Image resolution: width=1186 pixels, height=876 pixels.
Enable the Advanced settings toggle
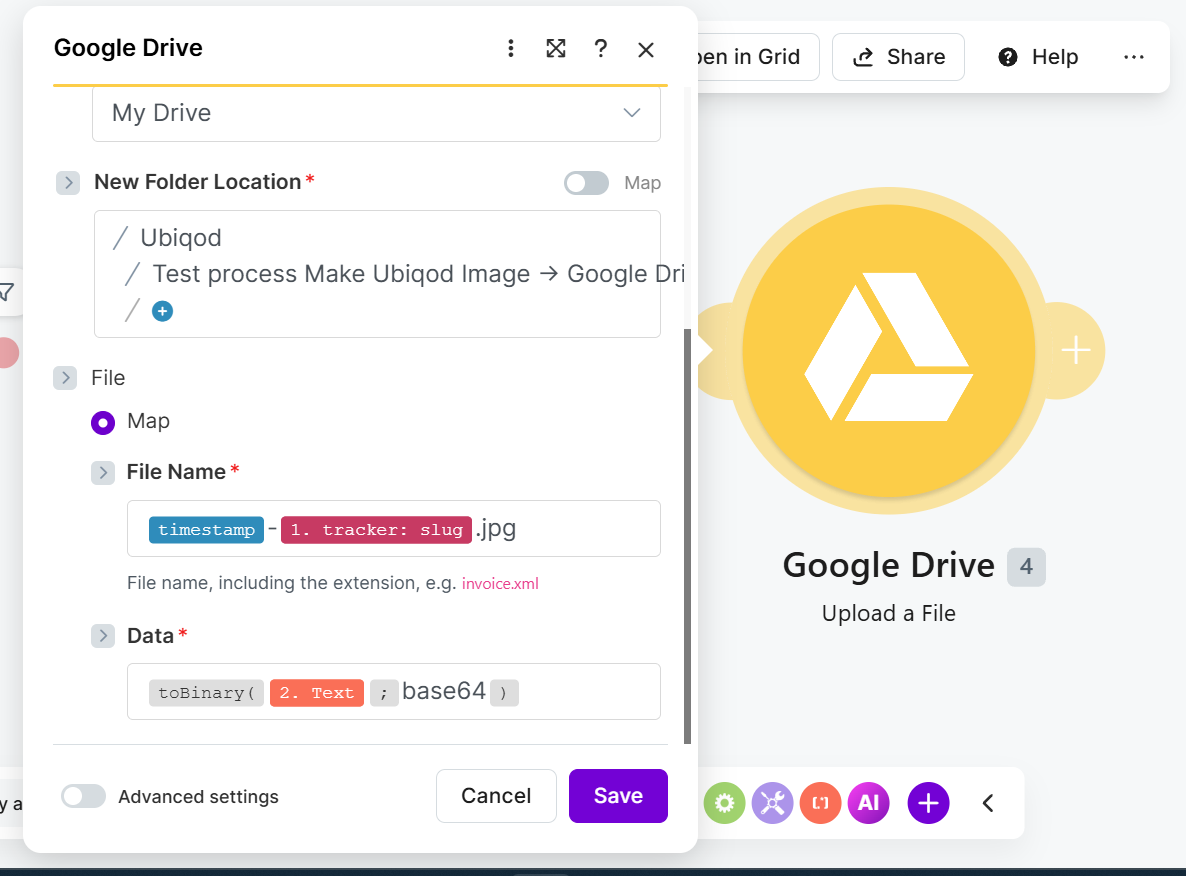pyautogui.click(x=83, y=797)
